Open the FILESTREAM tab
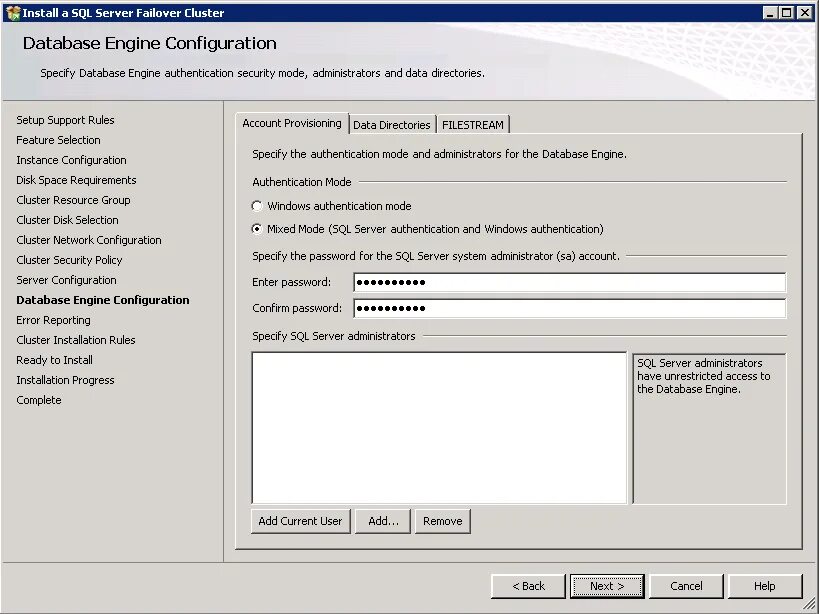 point(472,124)
